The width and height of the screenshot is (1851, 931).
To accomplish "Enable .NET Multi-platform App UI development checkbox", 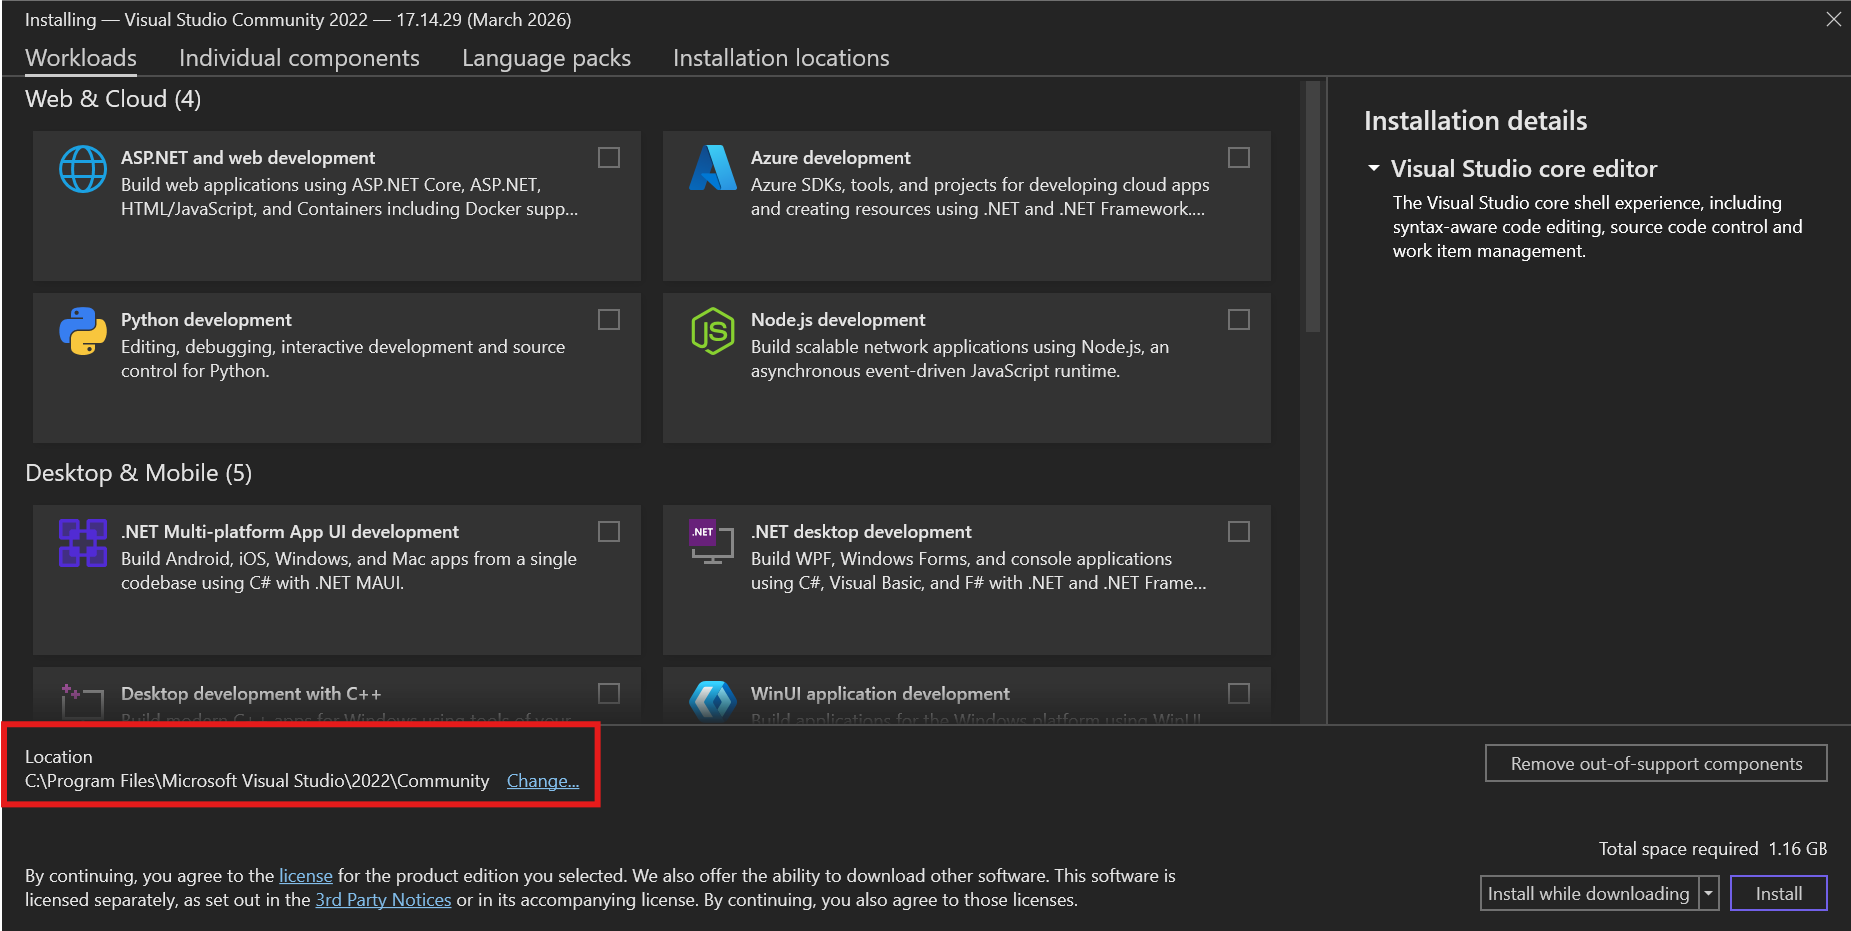I will point(609,532).
